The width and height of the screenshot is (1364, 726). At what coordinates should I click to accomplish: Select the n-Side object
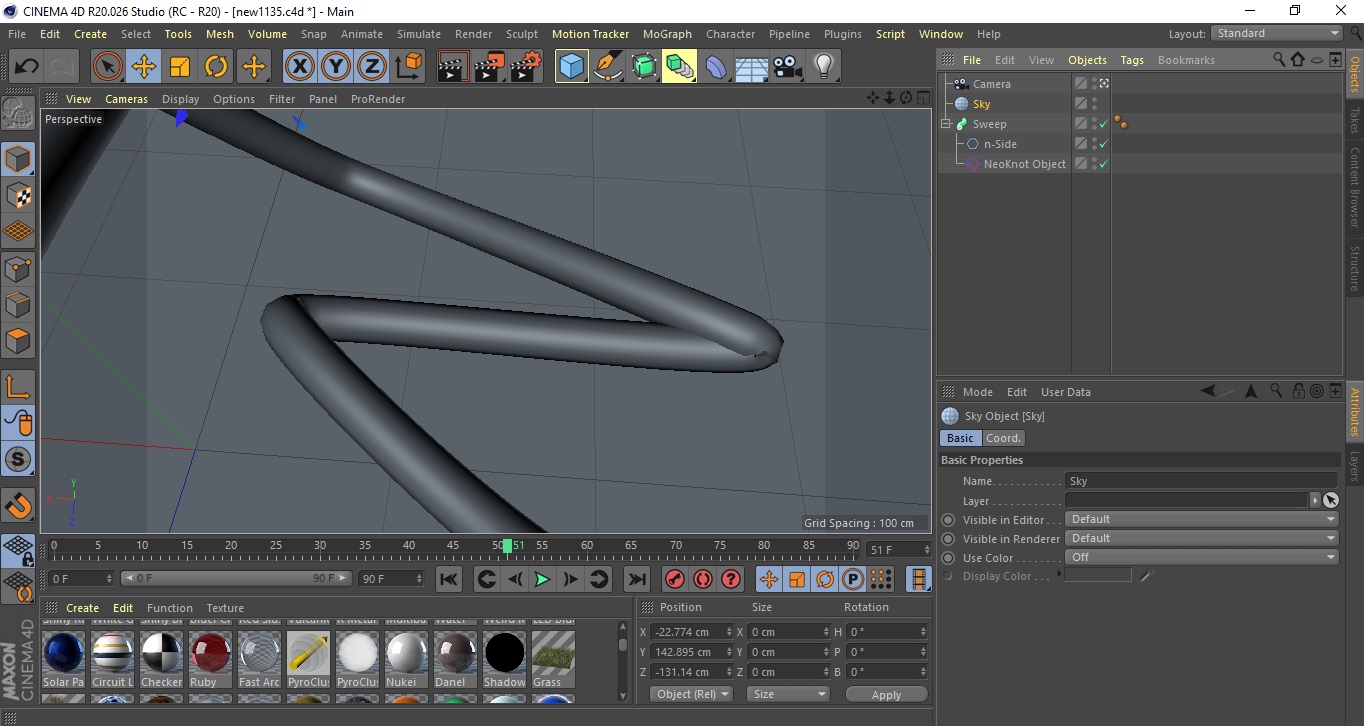pos(1000,144)
